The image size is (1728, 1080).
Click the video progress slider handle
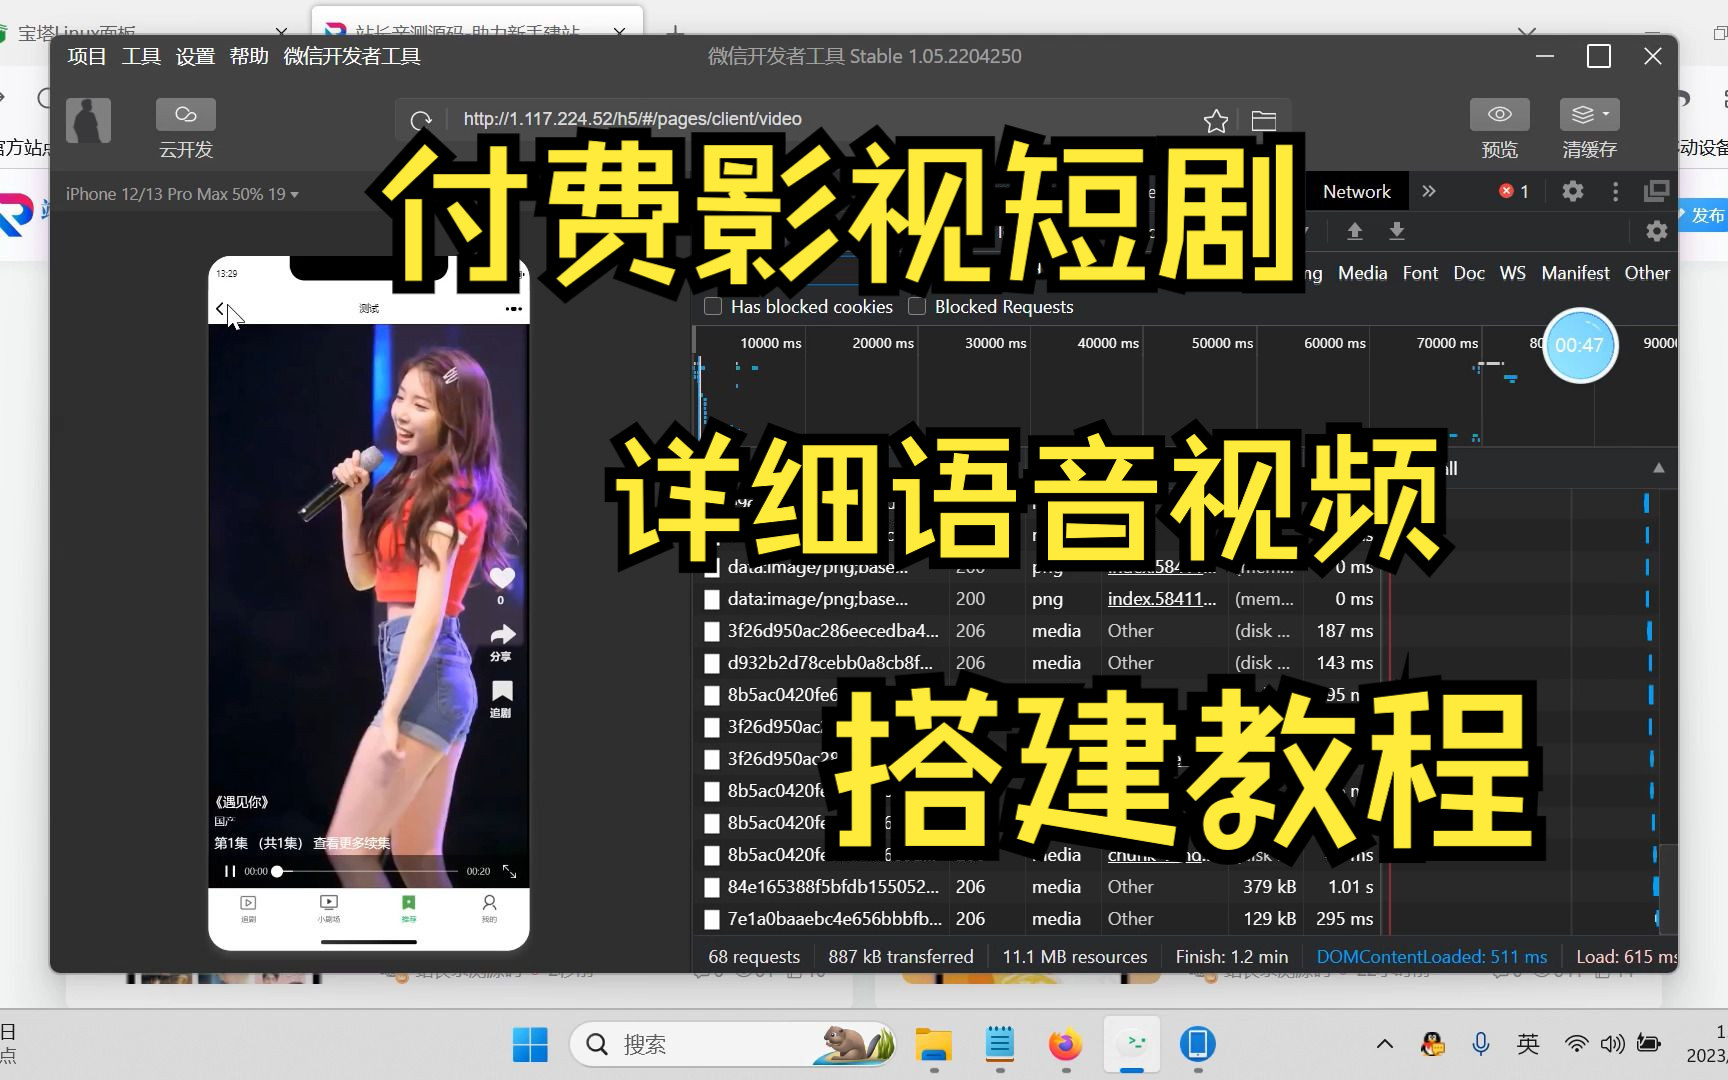(277, 871)
